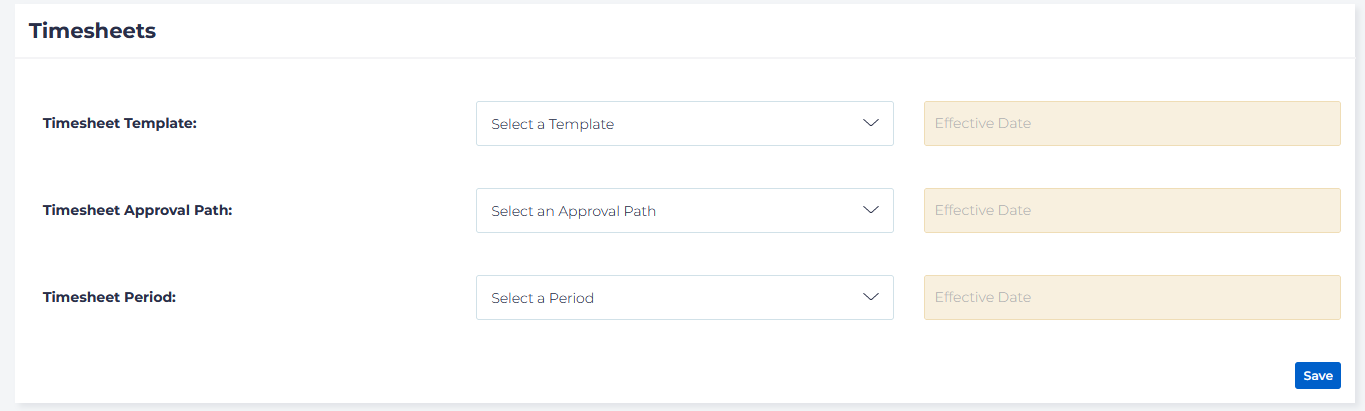The width and height of the screenshot is (1365, 411).
Task: Click Effective Date field for Approval Path
Action: [x=1131, y=210]
